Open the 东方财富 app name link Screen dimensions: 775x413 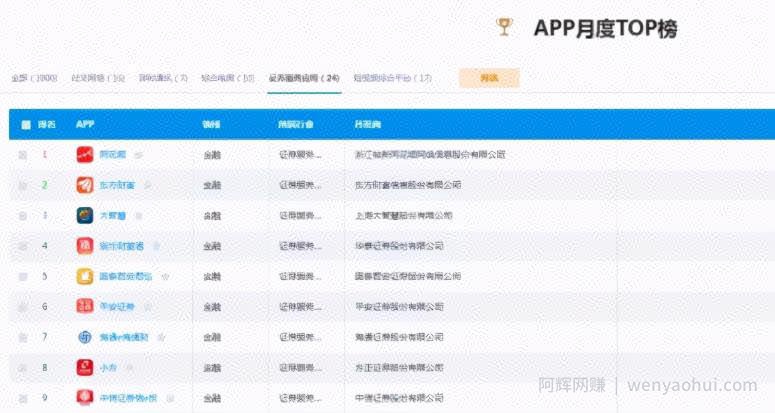coord(117,185)
